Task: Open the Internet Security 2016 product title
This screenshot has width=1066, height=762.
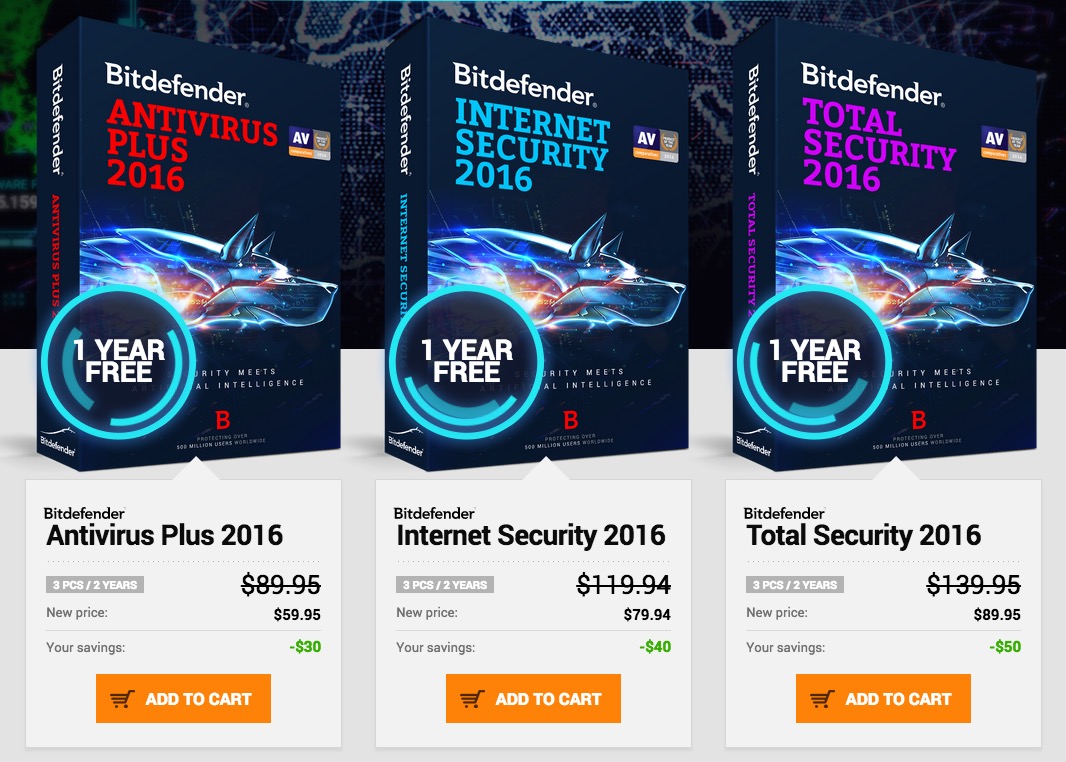Action: [x=531, y=535]
